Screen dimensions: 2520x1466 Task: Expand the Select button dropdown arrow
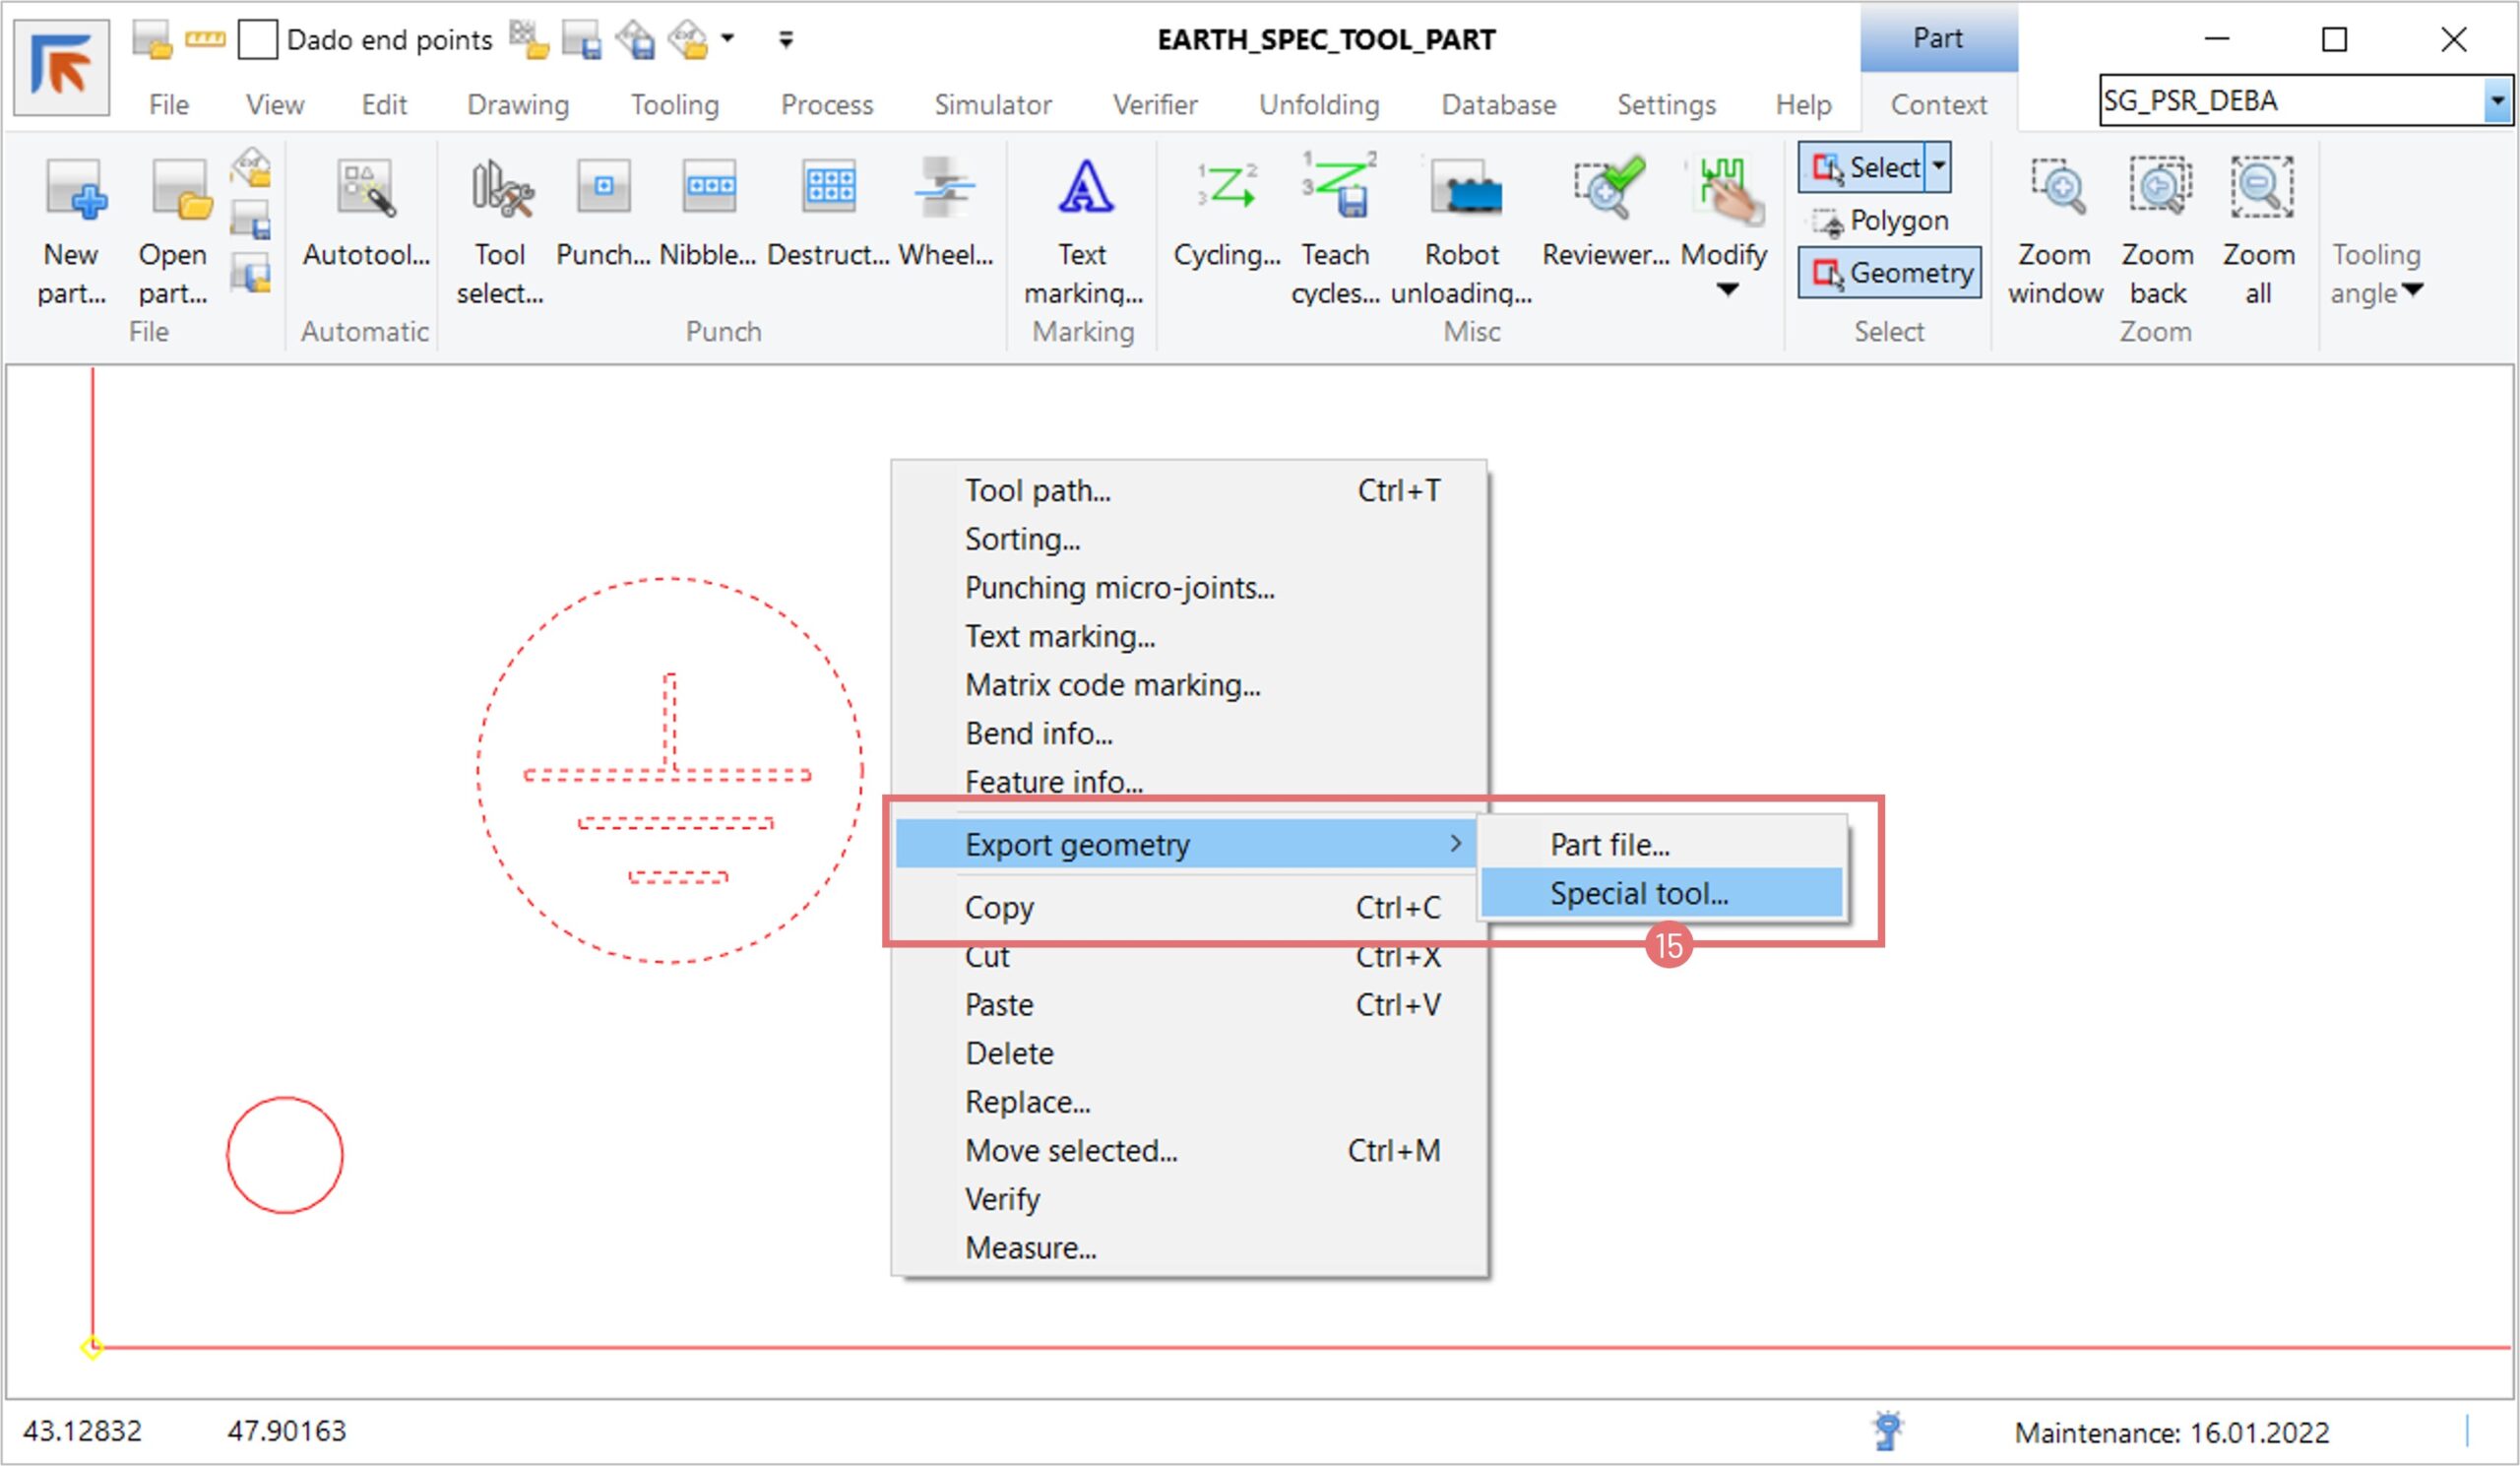point(1938,166)
